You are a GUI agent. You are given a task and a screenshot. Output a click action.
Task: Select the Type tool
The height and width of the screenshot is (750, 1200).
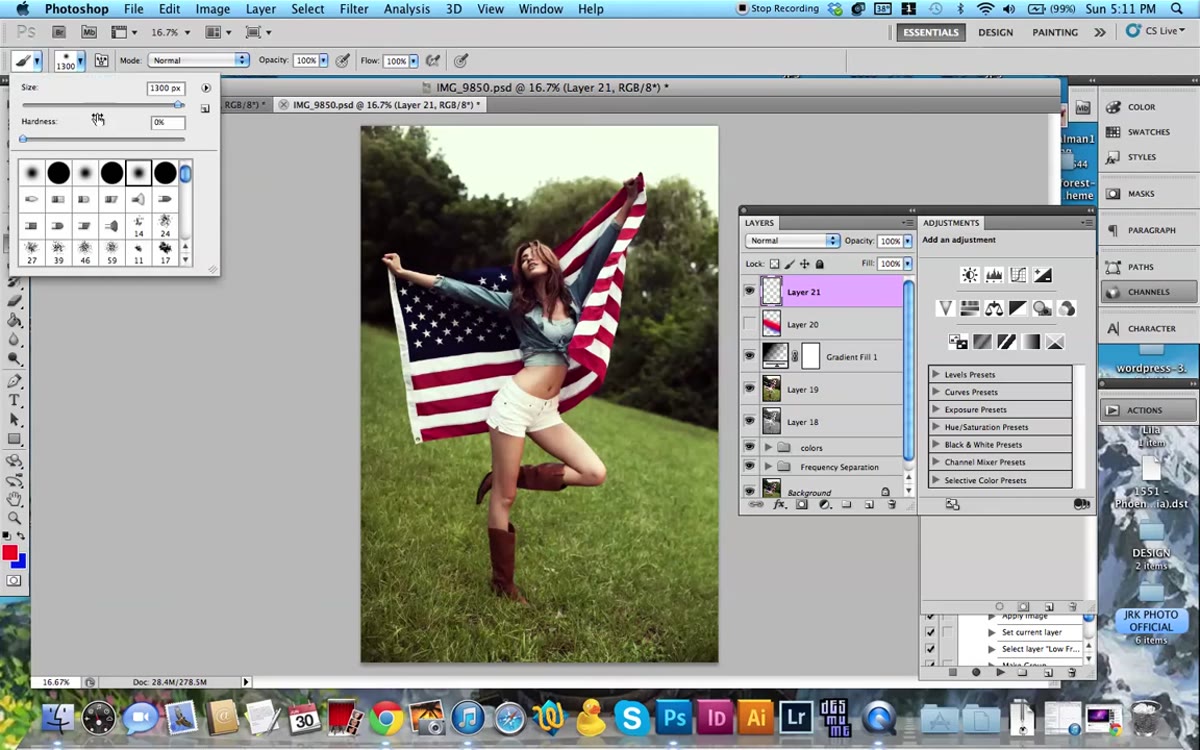tap(14, 400)
